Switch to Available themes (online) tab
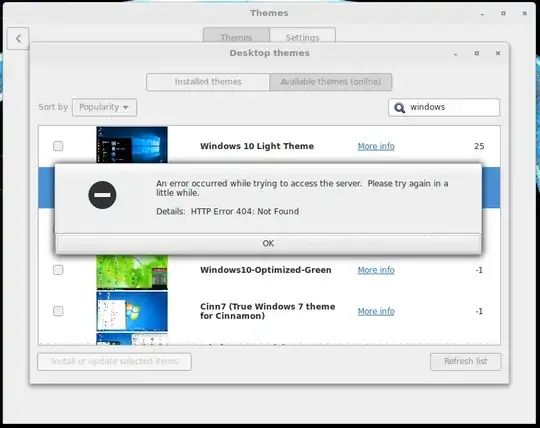540x428 pixels. pyautogui.click(x=331, y=82)
